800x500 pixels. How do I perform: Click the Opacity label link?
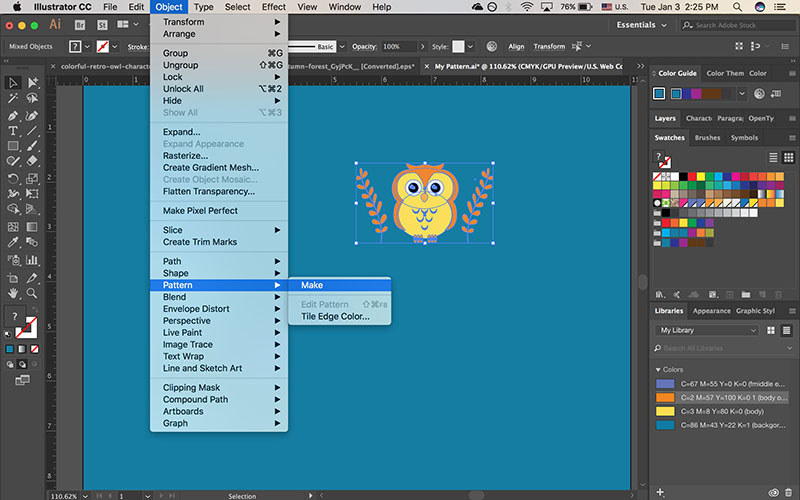(364, 46)
